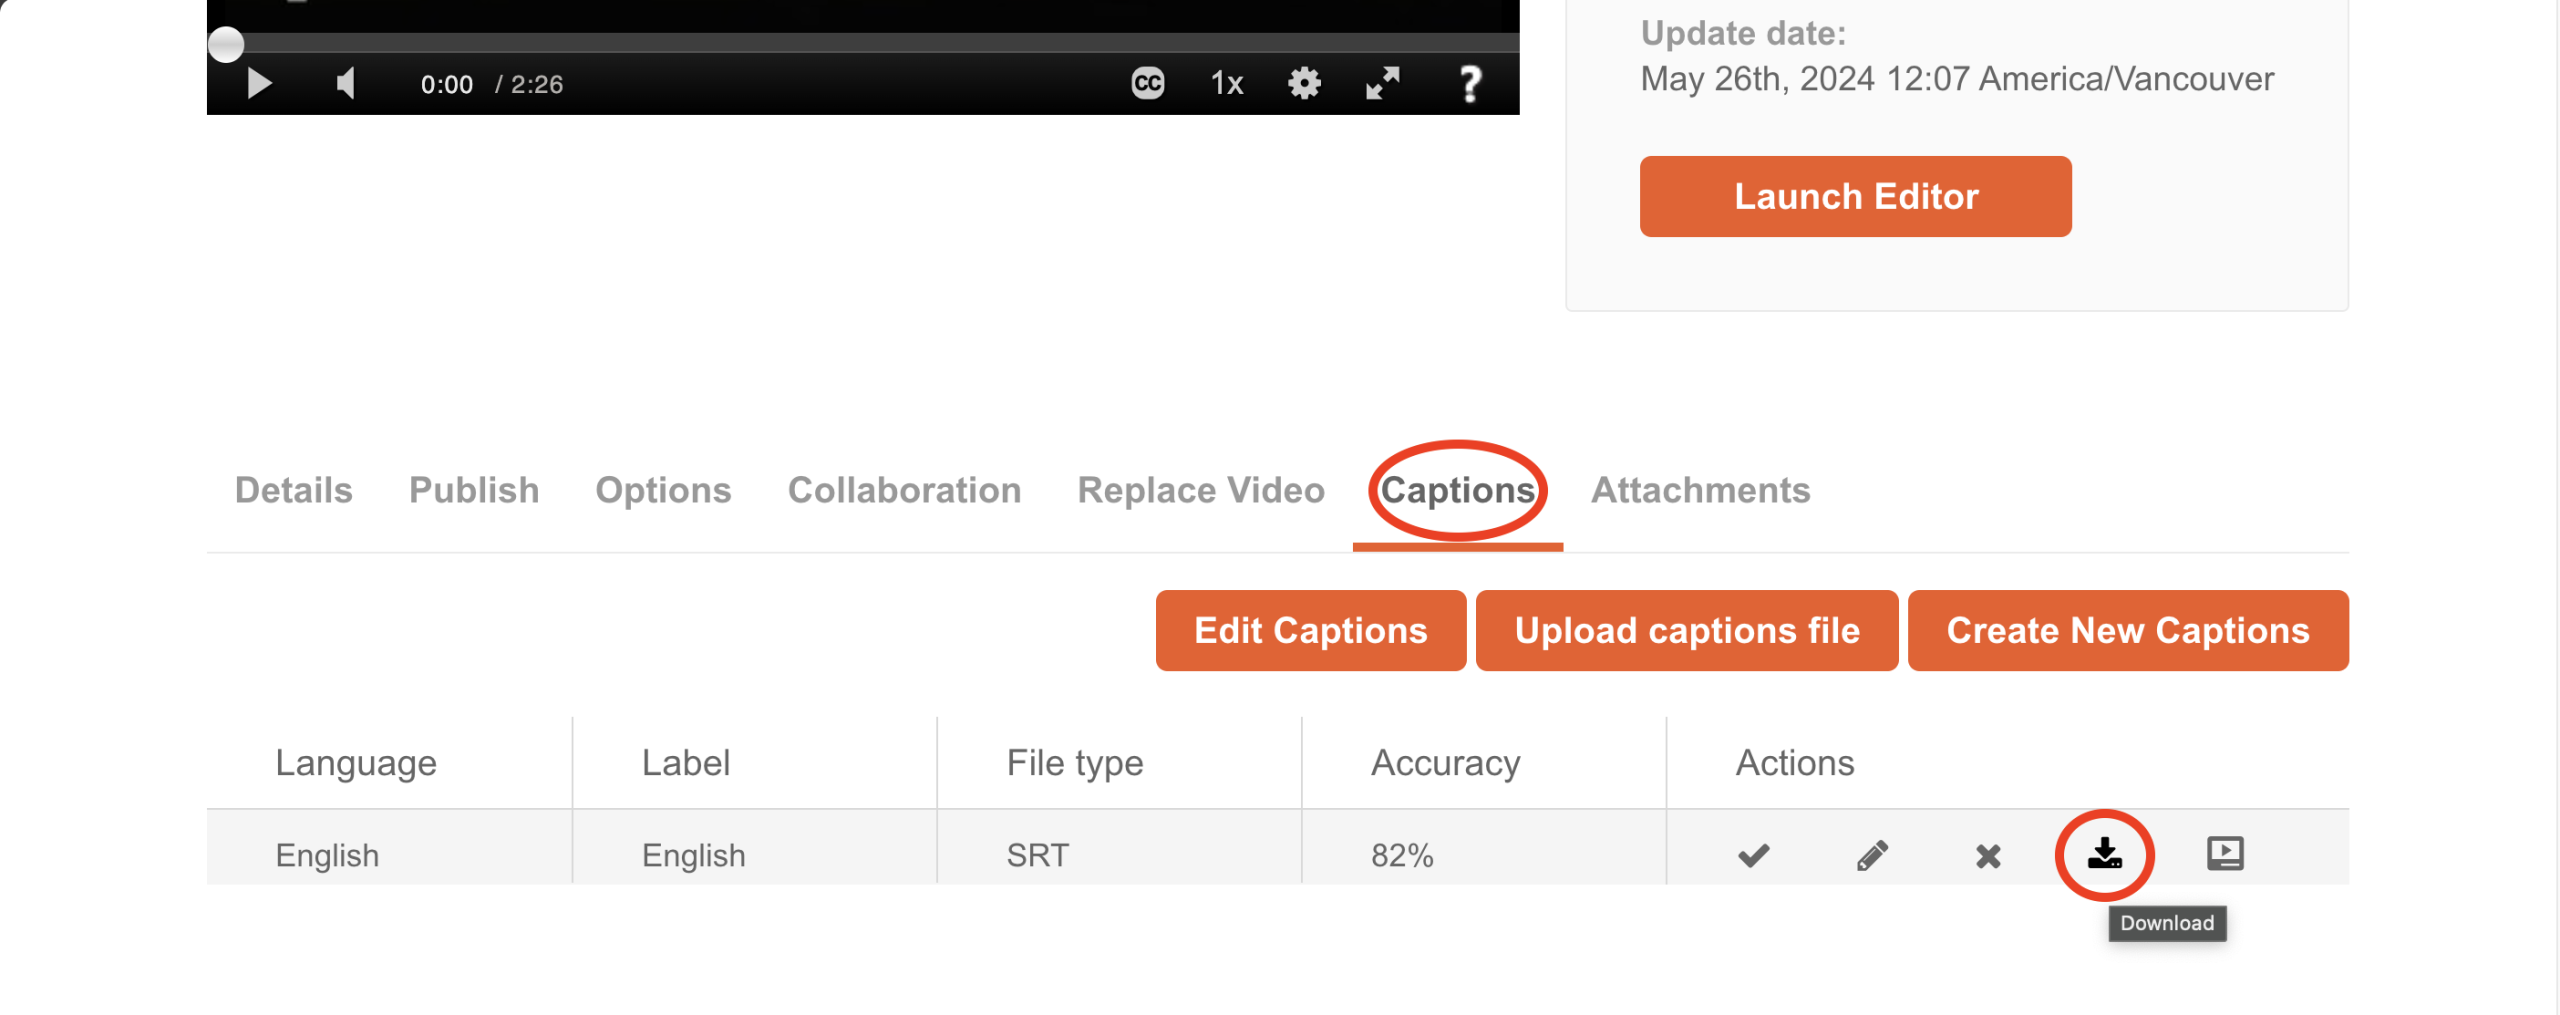Viewport: 2560px width, 1015px height.
Task: Click the Edit Captions button
Action: [1310, 630]
